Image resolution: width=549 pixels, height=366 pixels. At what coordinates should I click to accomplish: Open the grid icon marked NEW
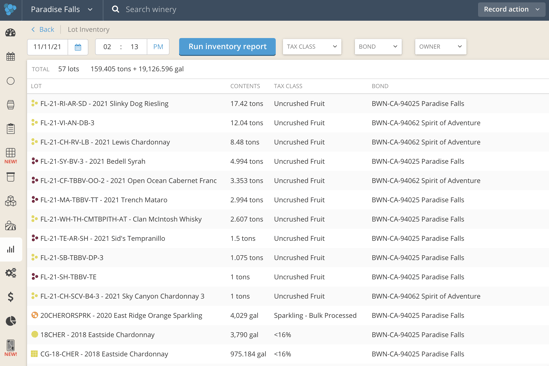(x=11, y=155)
